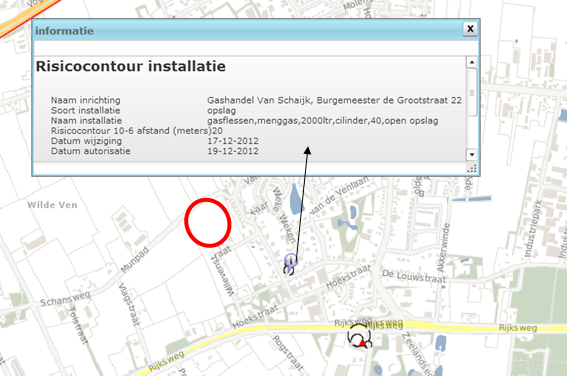Select the 'Gashandel Van Schaijk' address value
The width and height of the screenshot is (567, 376).
click(x=334, y=100)
